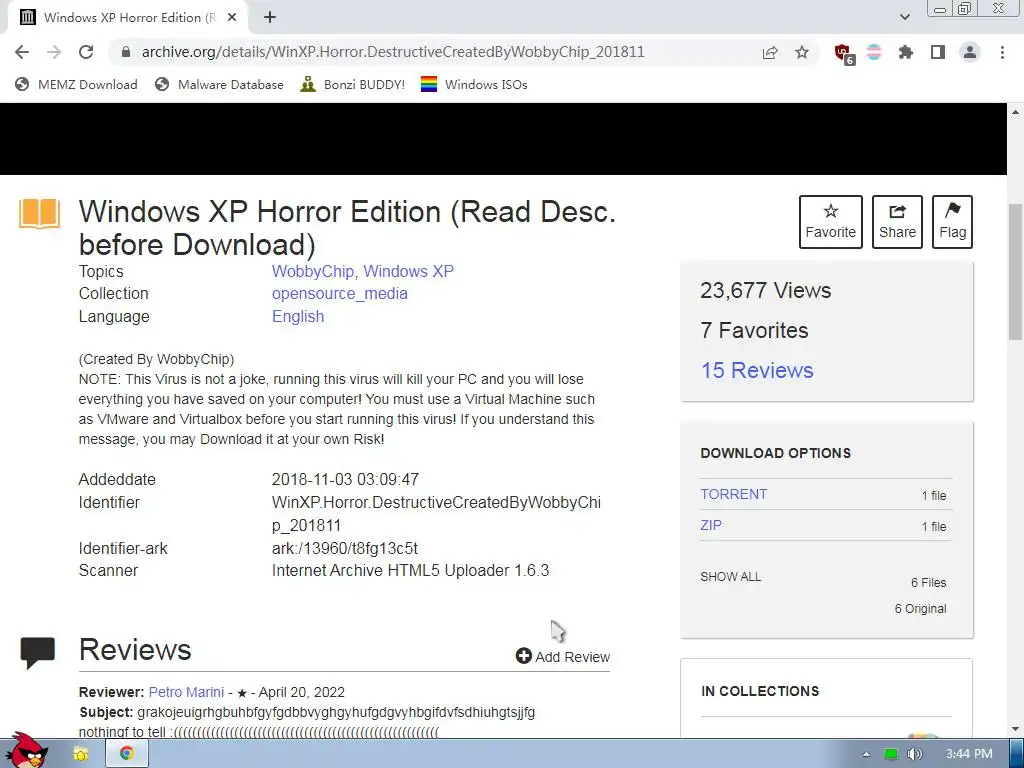Image resolution: width=1024 pixels, height=768 pixels.
Task: Open the Chrome profile avatar
Action: tap(970, 52)
